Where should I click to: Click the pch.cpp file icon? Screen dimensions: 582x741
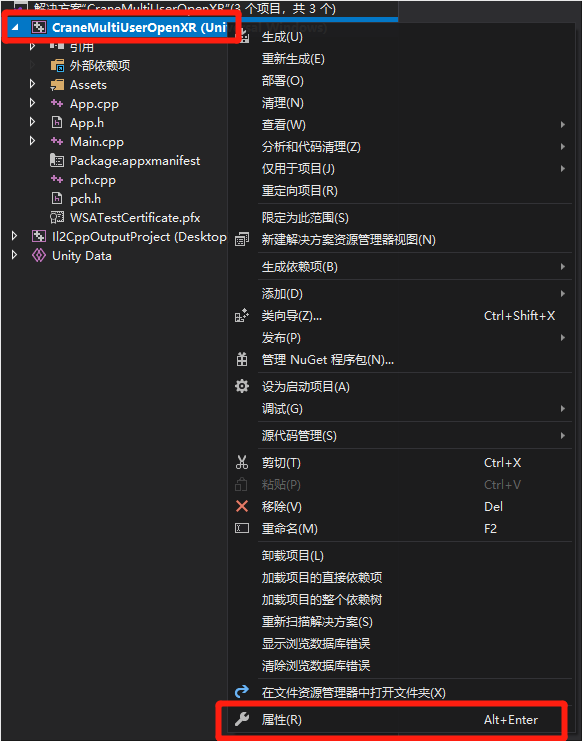(x=57, y=179)
